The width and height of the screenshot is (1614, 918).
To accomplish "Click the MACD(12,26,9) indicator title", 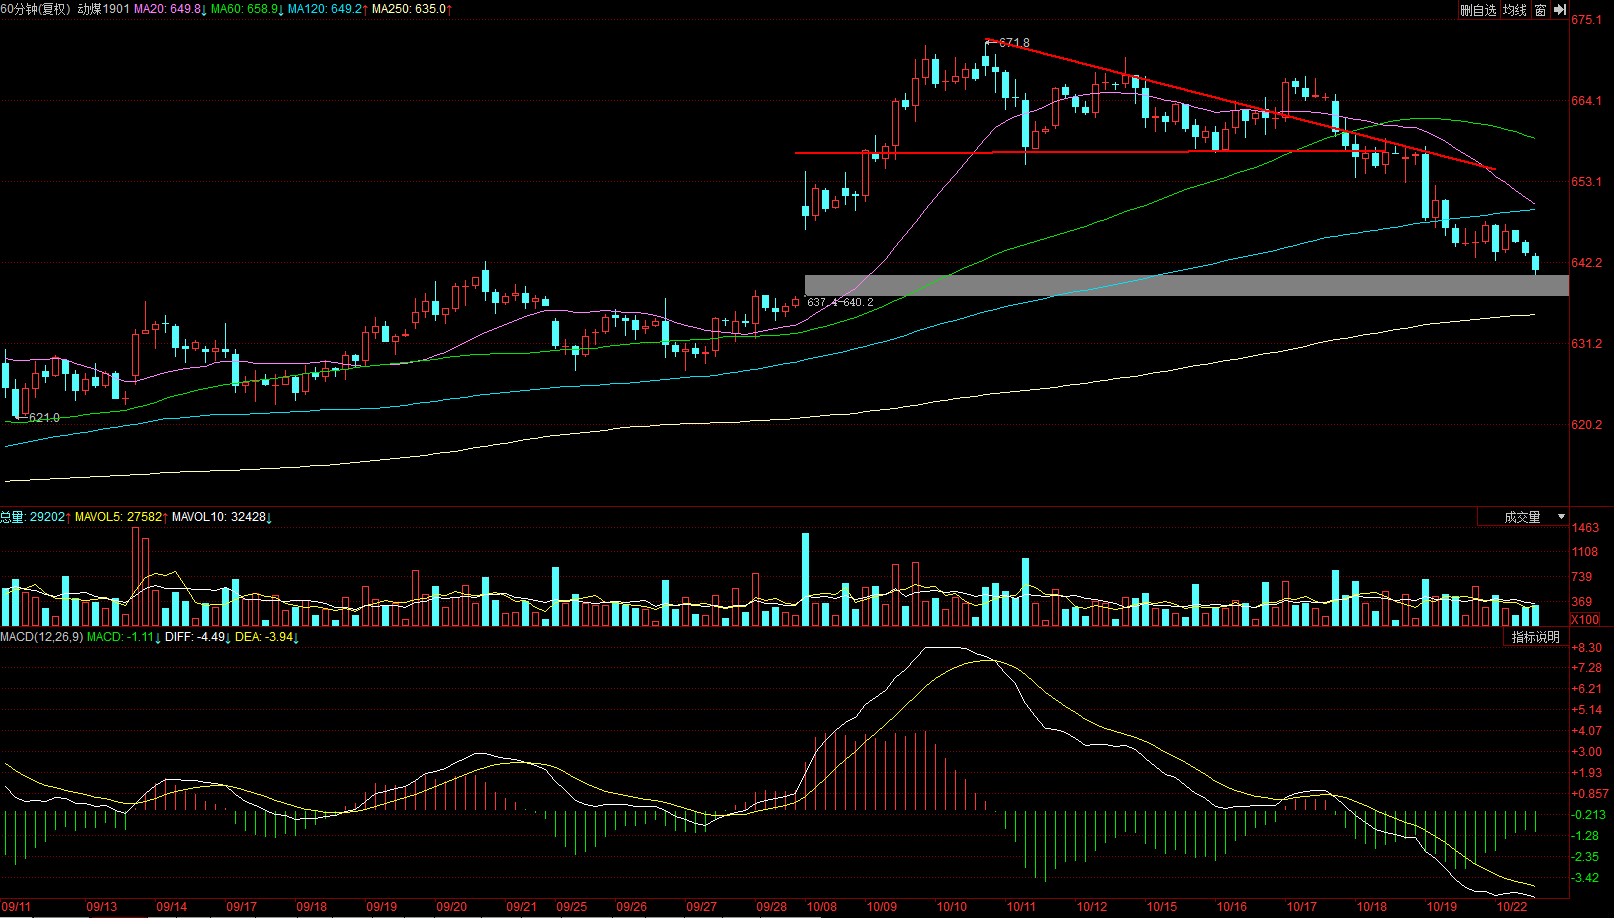I will (x=42, y=637).
